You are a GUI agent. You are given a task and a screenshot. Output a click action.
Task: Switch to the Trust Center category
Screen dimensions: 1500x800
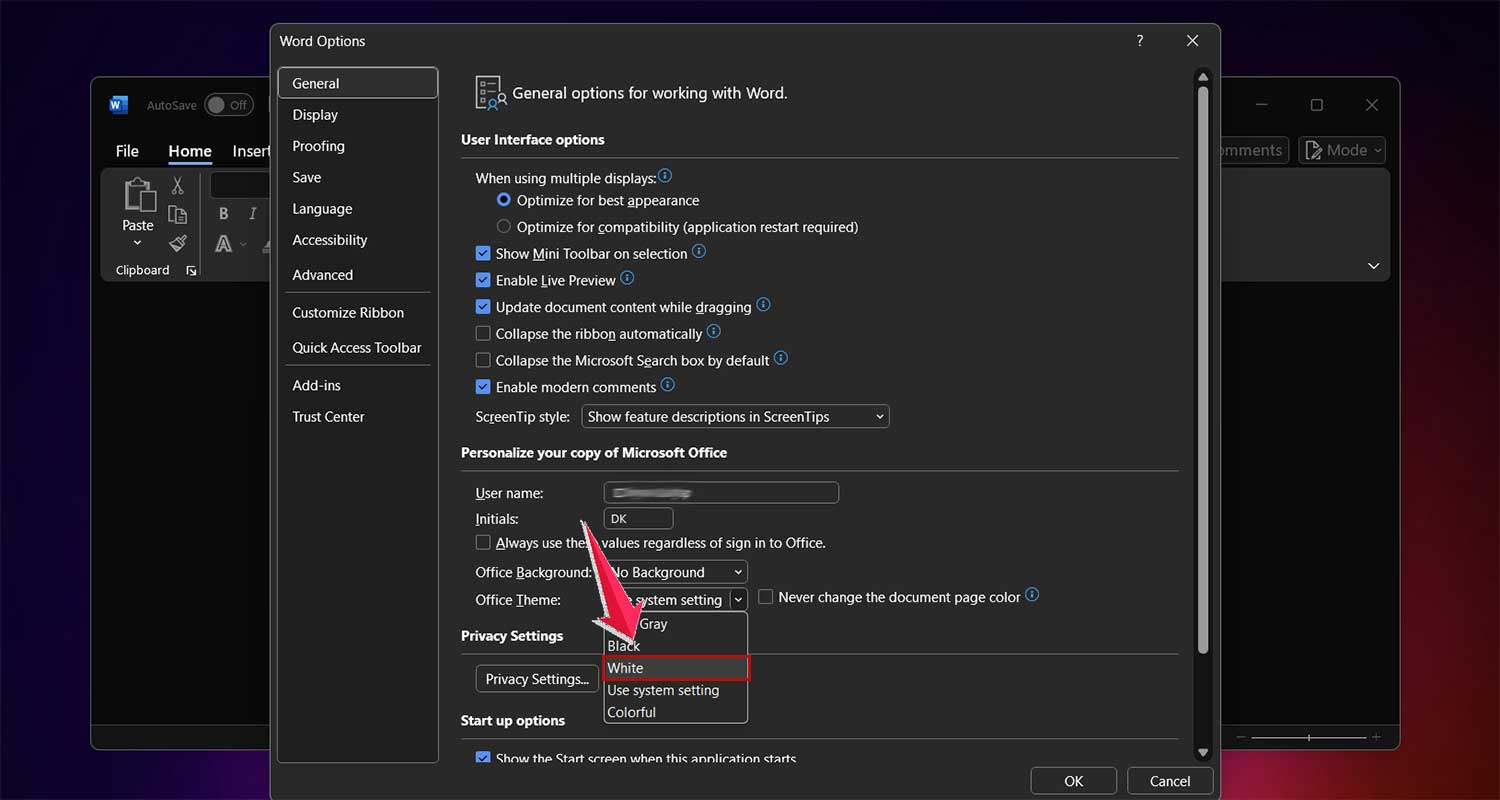click(x=328, y=416)
